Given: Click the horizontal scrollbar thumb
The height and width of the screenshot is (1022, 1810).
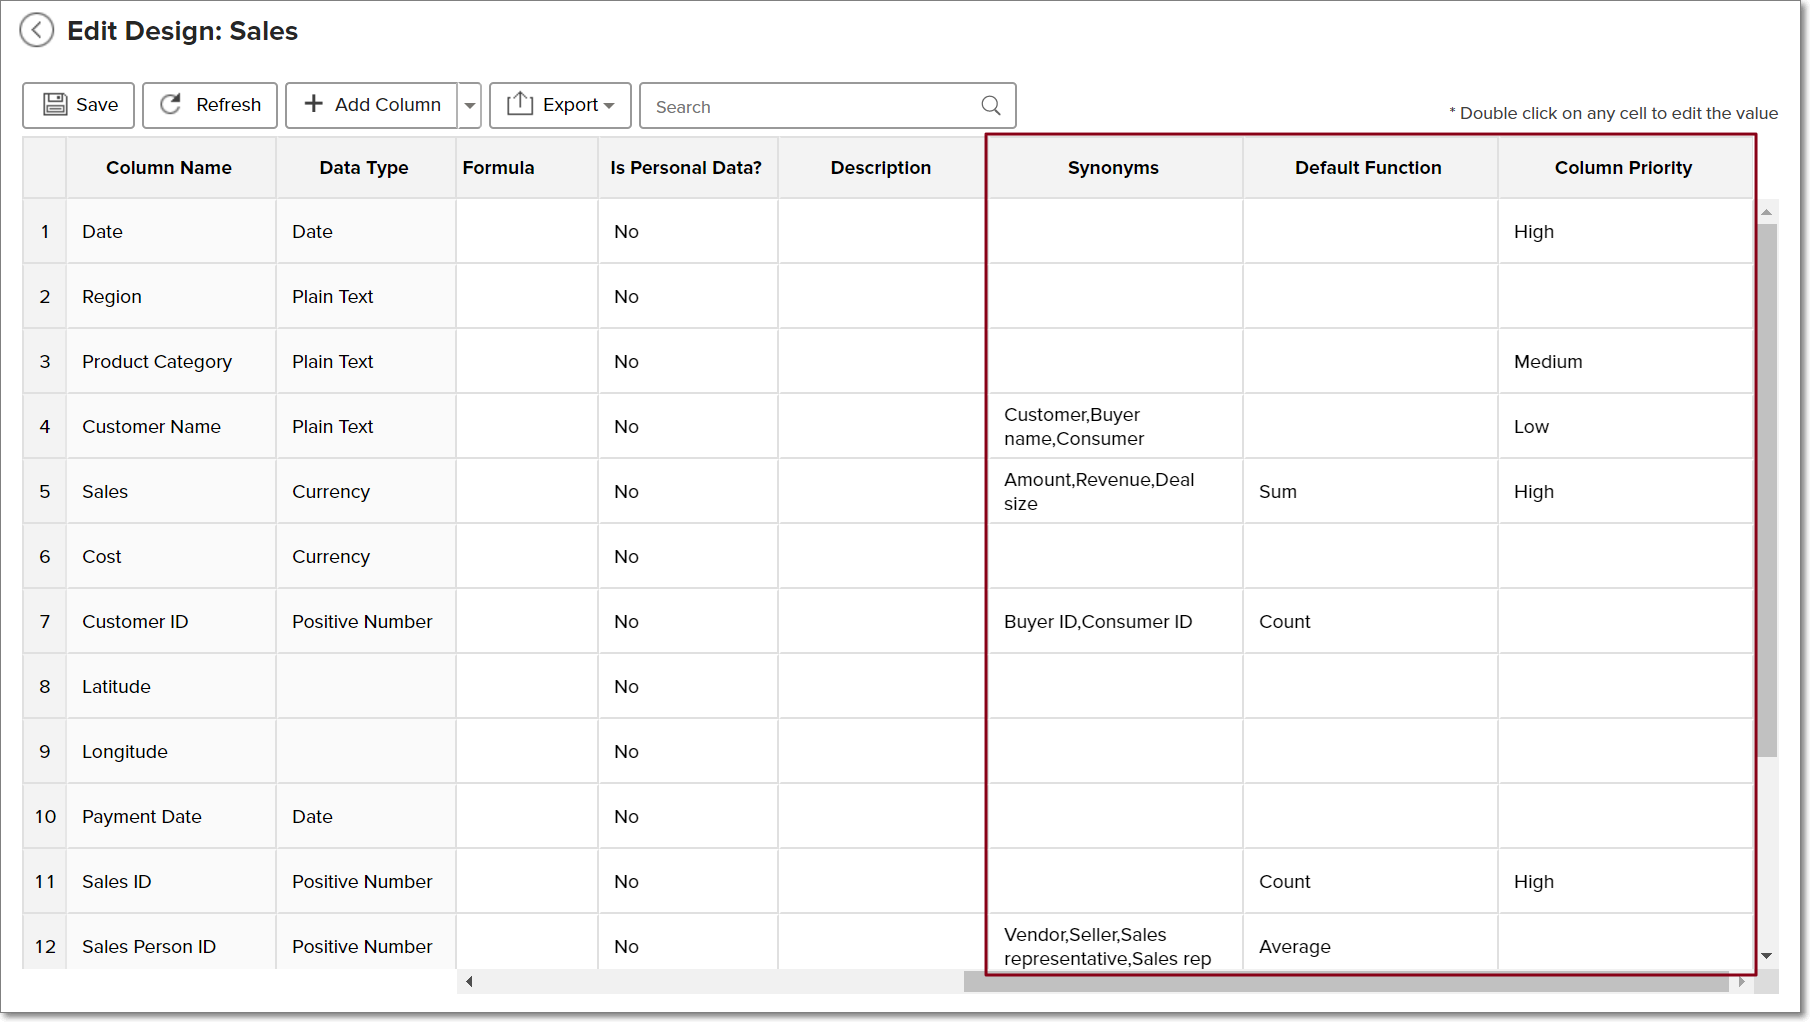Looking at the screenshot, I should 1345,982.
